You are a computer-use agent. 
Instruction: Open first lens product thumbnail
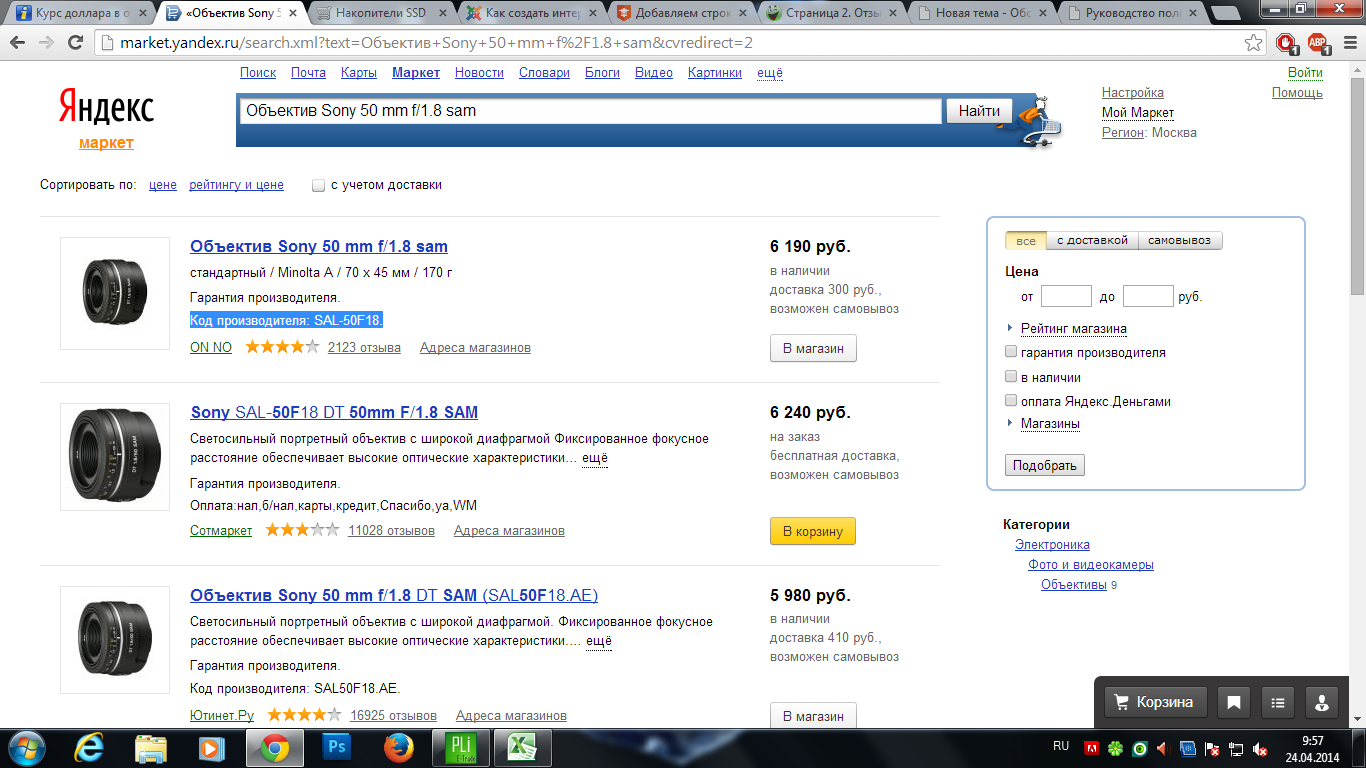[115, 293]
